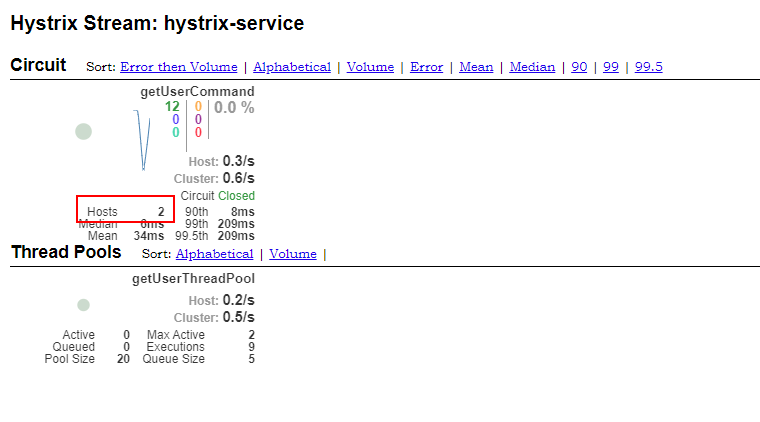Sort circuits by the 90 percentile link
This screenshot has width=760, height=422.
579,67
